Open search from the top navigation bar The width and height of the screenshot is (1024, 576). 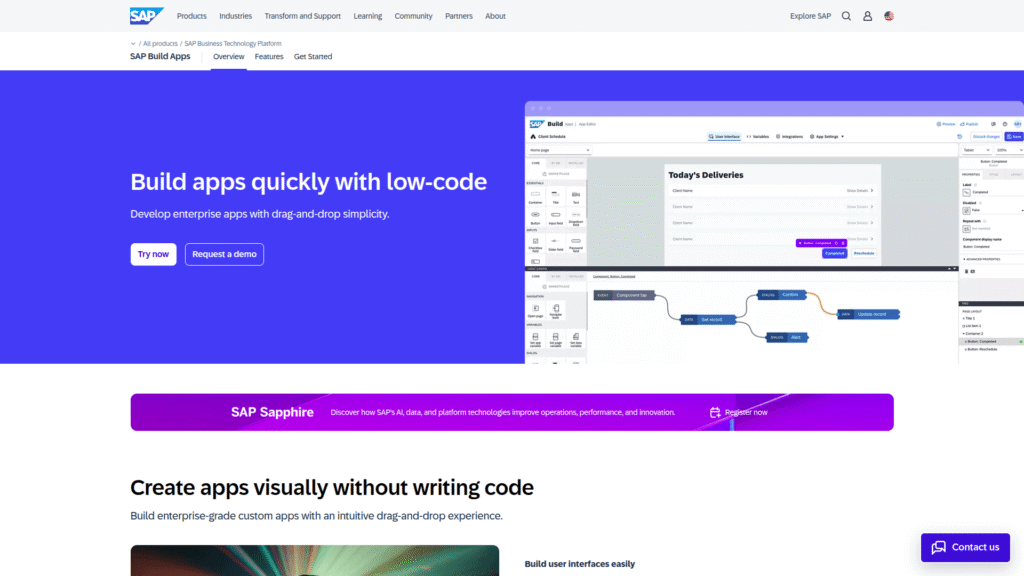coord(846,16)
